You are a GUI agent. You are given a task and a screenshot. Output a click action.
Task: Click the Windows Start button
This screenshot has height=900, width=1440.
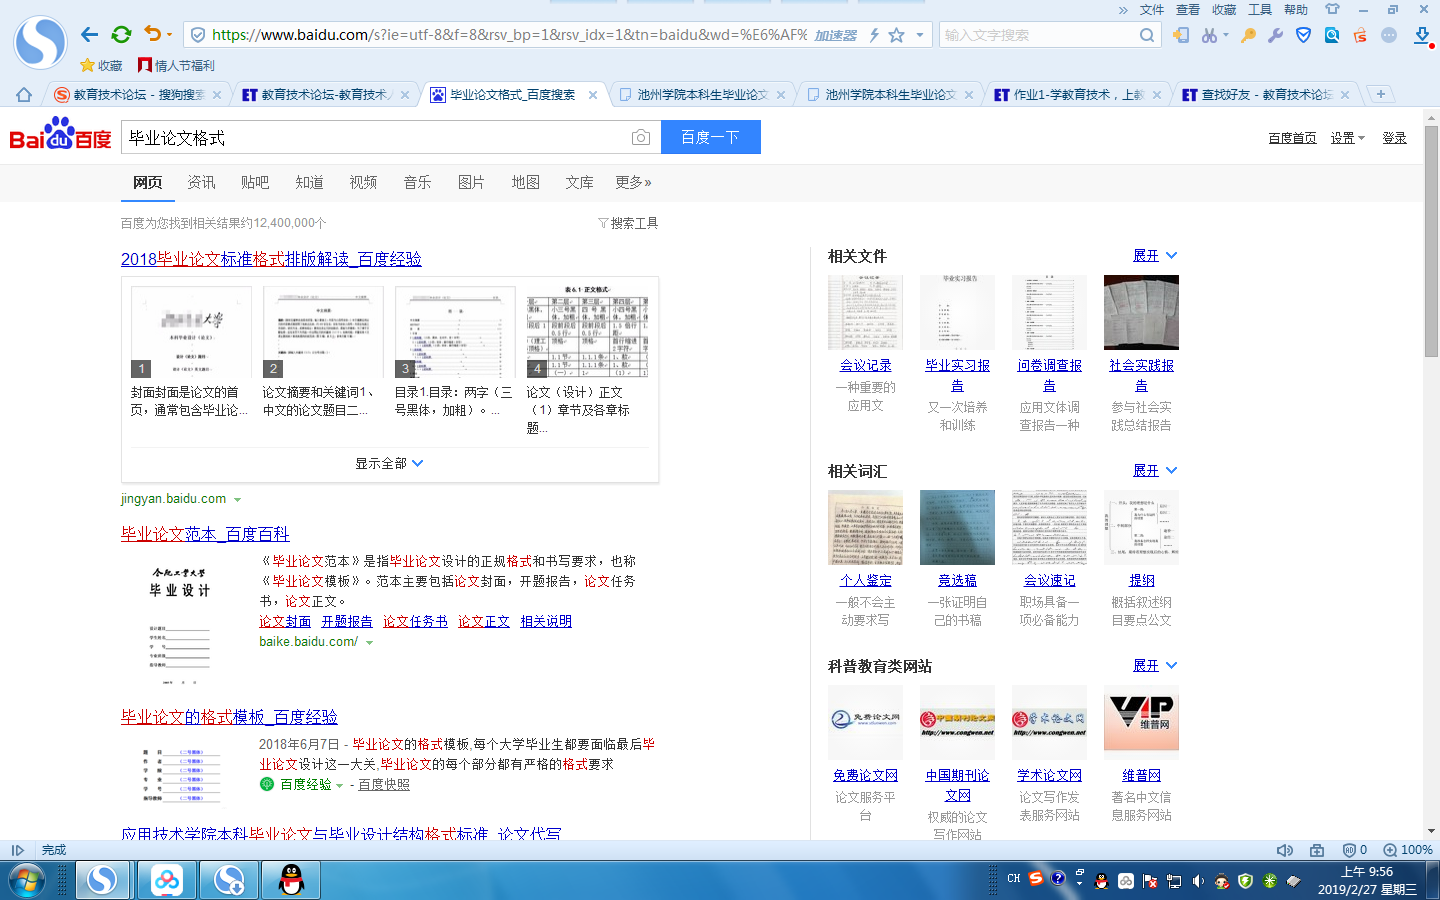(x=26, y=881)
